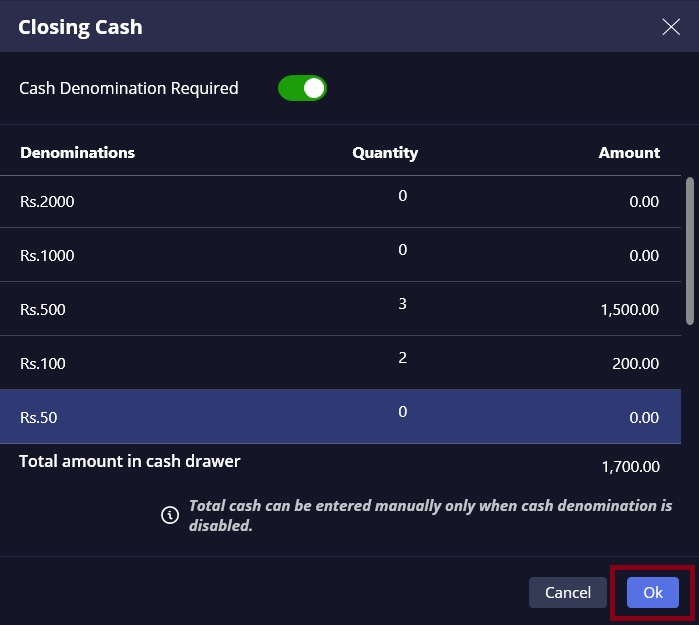
Task: Click the info icon beside the note
Action: point(170,515)
